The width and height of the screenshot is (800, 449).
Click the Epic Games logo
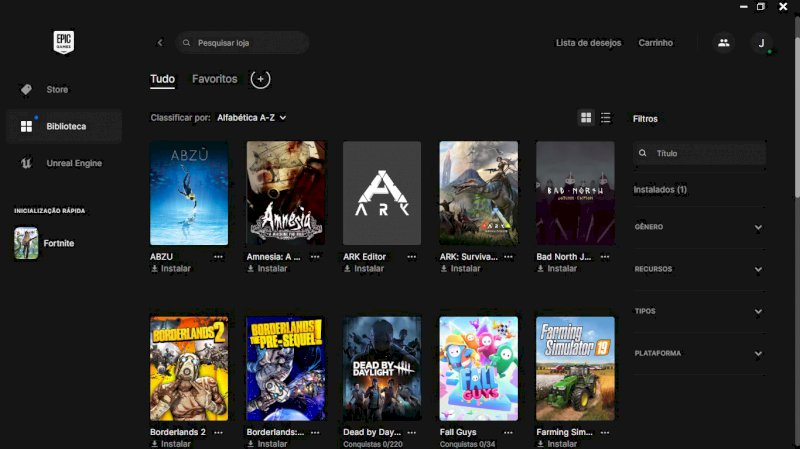click(64, 42)
